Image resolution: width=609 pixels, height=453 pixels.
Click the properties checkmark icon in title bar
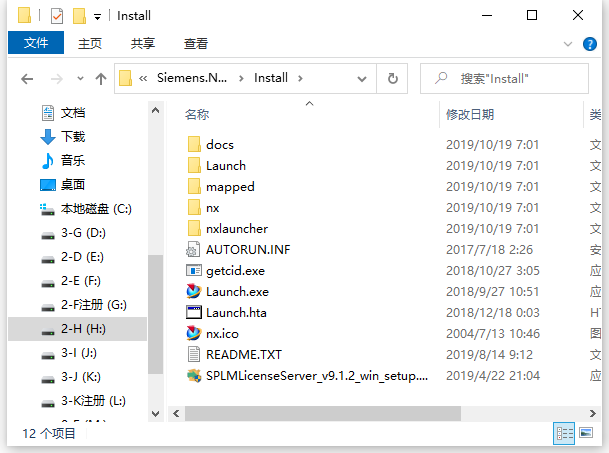[57, 16]
